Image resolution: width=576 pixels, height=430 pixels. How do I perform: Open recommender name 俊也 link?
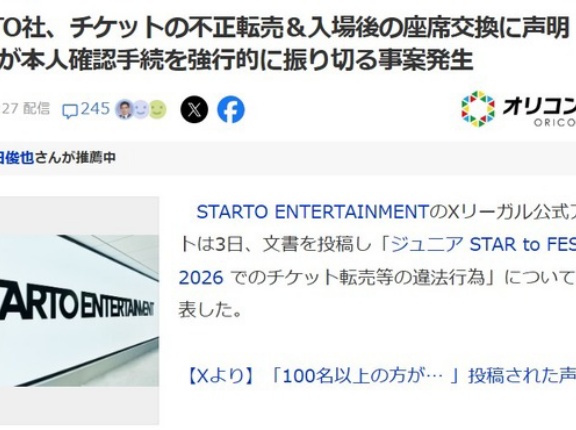pyautogui.click(x=17, y=158)
